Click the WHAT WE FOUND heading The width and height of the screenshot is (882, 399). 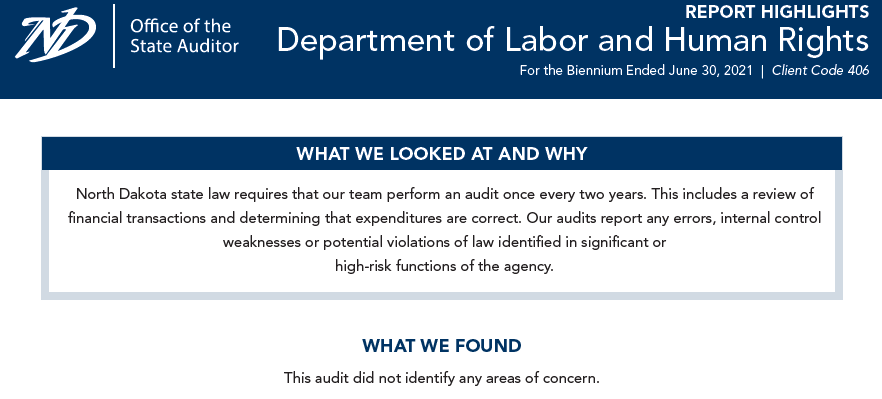pyautogui.click(x=442, y=346)
